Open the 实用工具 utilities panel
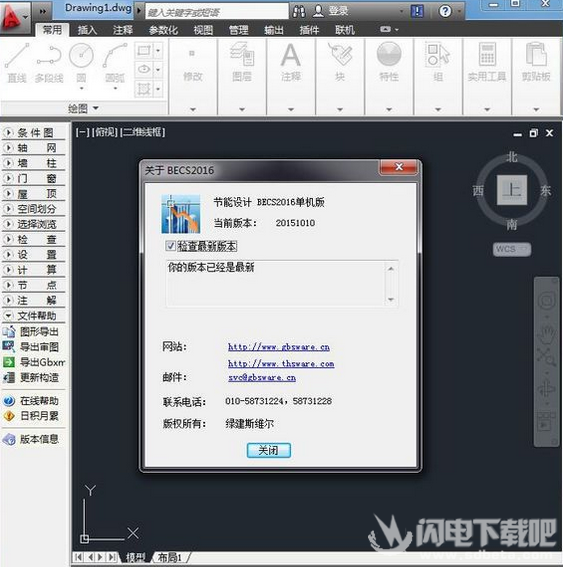The height and width of the screenshot is (567, 563). pyautogui.click(x=487, y=62)
